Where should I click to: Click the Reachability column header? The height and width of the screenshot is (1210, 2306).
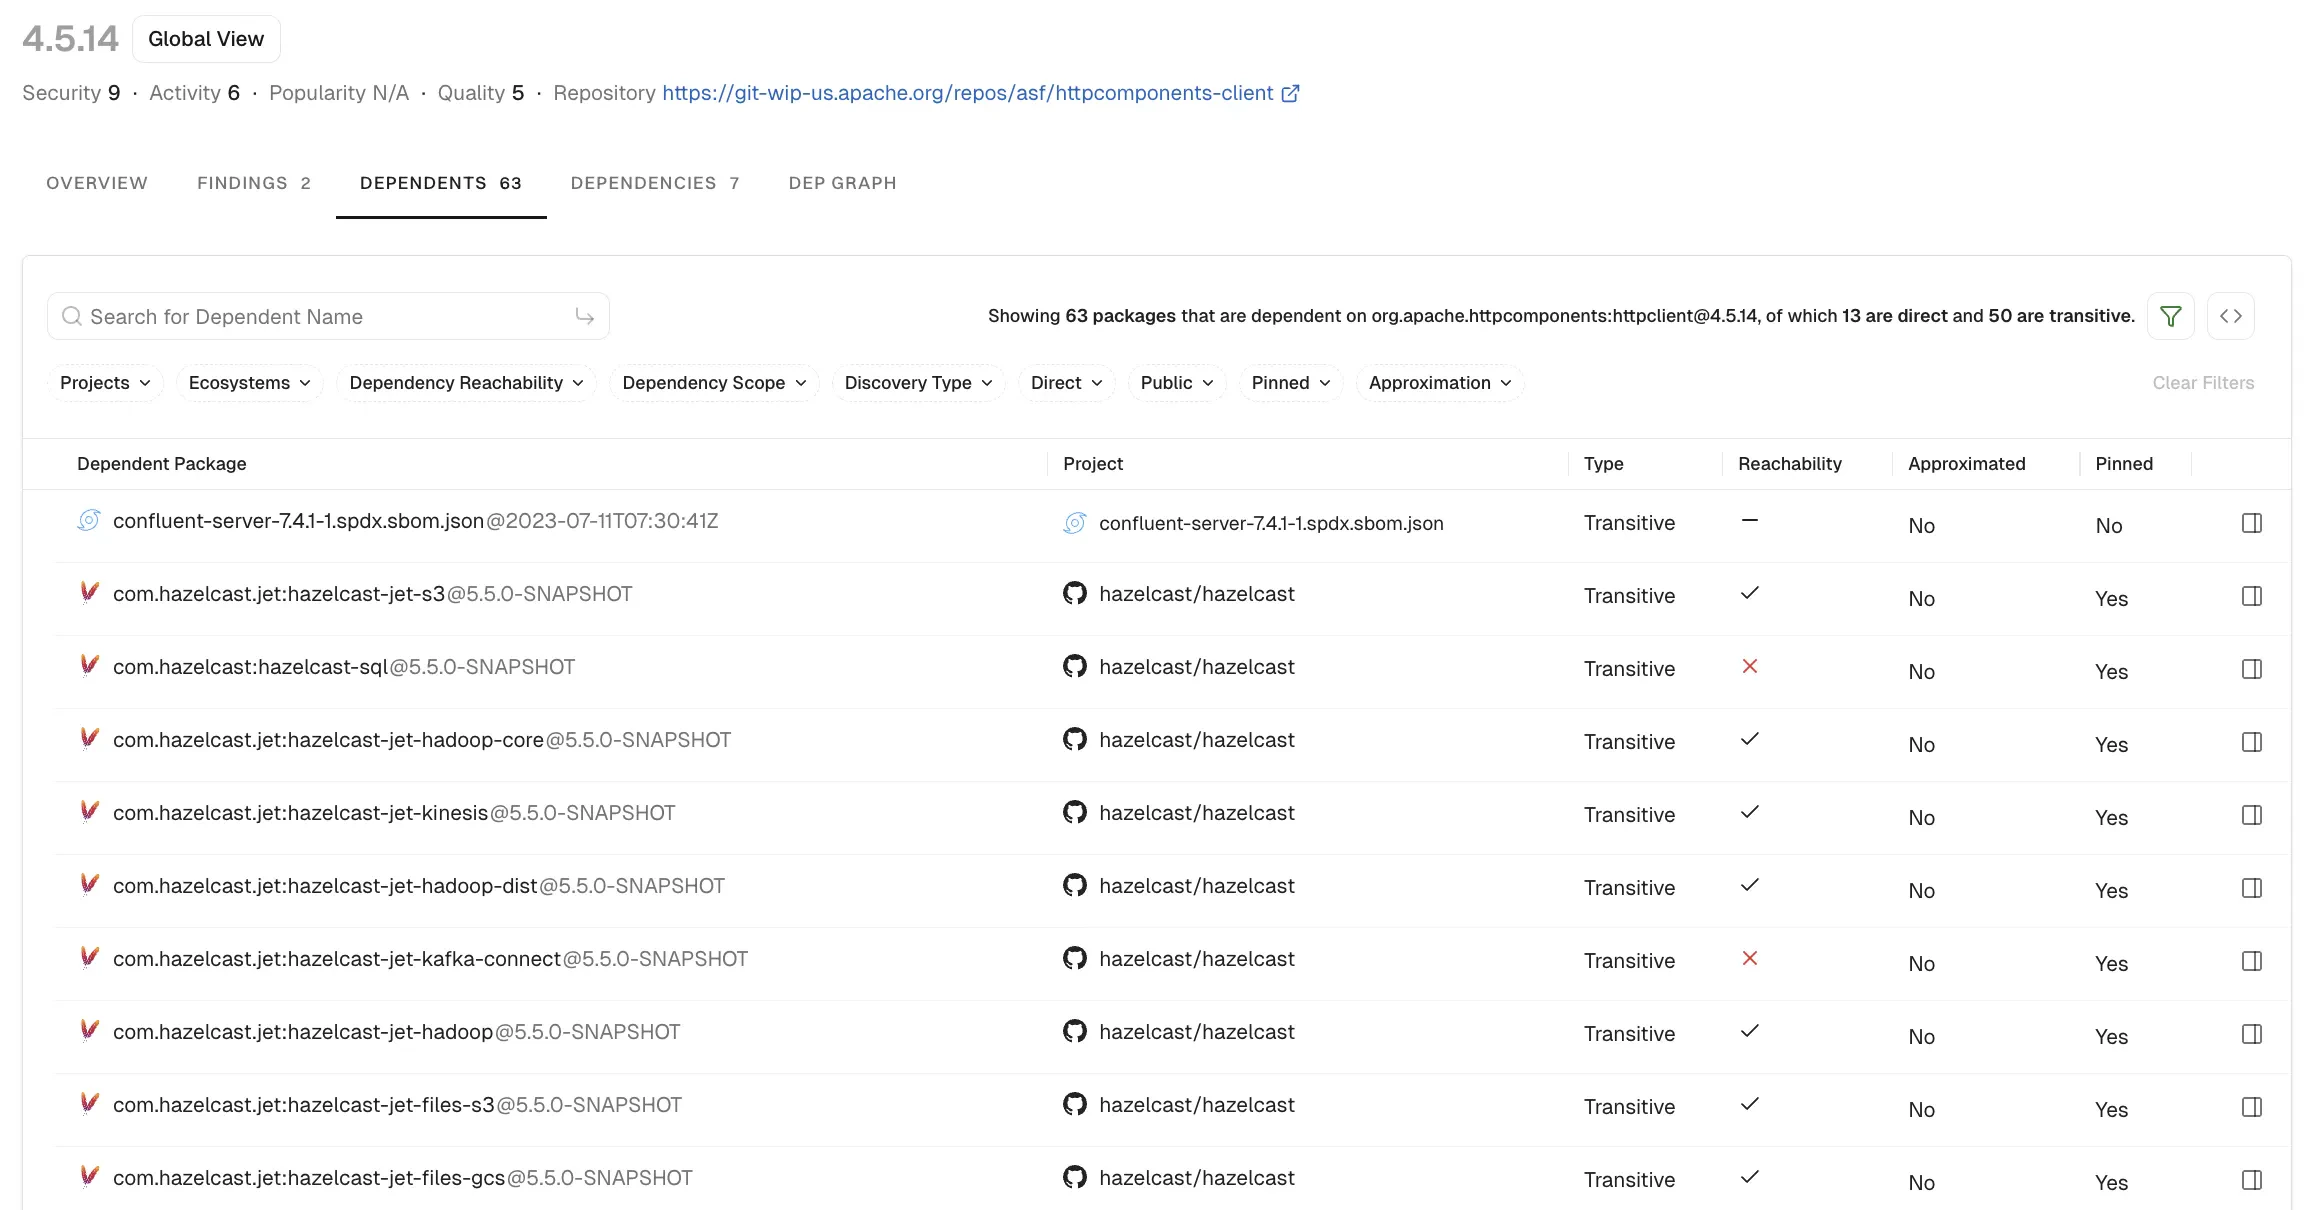tap(1790, 464)
